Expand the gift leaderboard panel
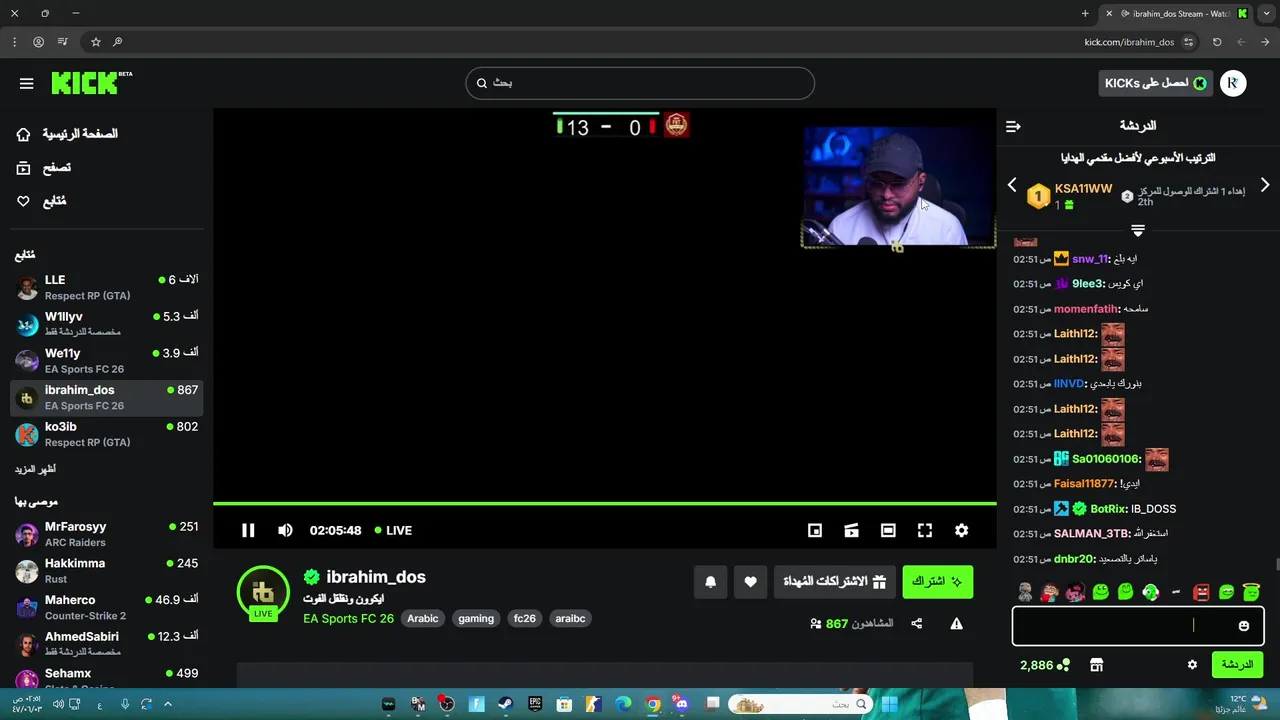Screen dimensions: 1280x720 click(x=1138, y=230)
